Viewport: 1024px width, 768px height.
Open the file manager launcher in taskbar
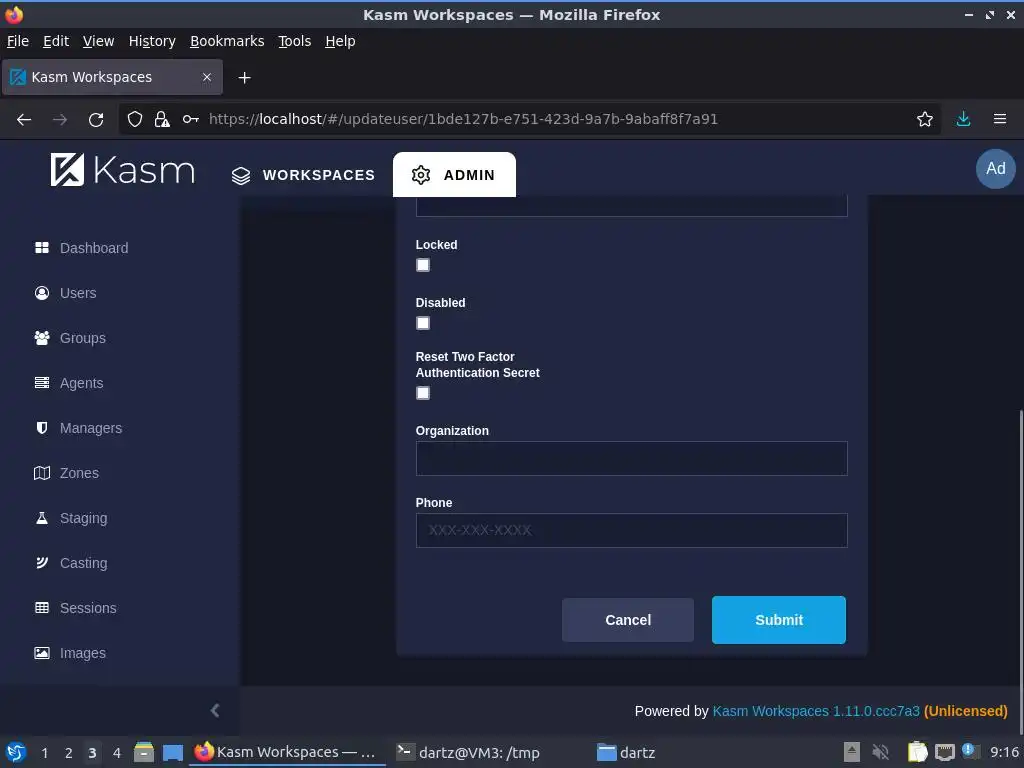tap(144, 752)
